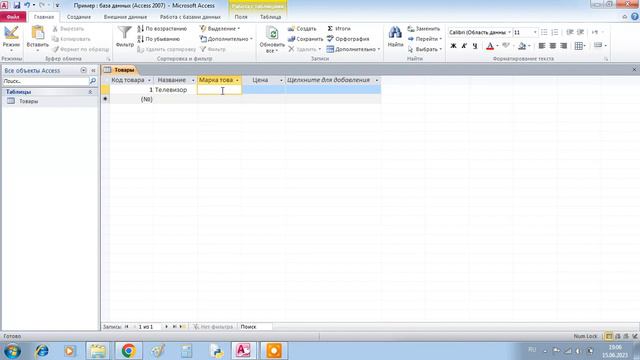Open Internet Explorer from taskbar

click(x=42, y=351)
